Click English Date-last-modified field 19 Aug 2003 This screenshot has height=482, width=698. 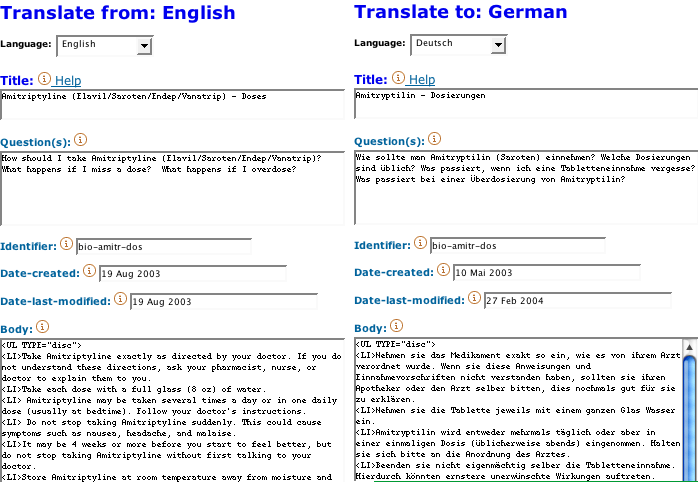coord(224,301)
